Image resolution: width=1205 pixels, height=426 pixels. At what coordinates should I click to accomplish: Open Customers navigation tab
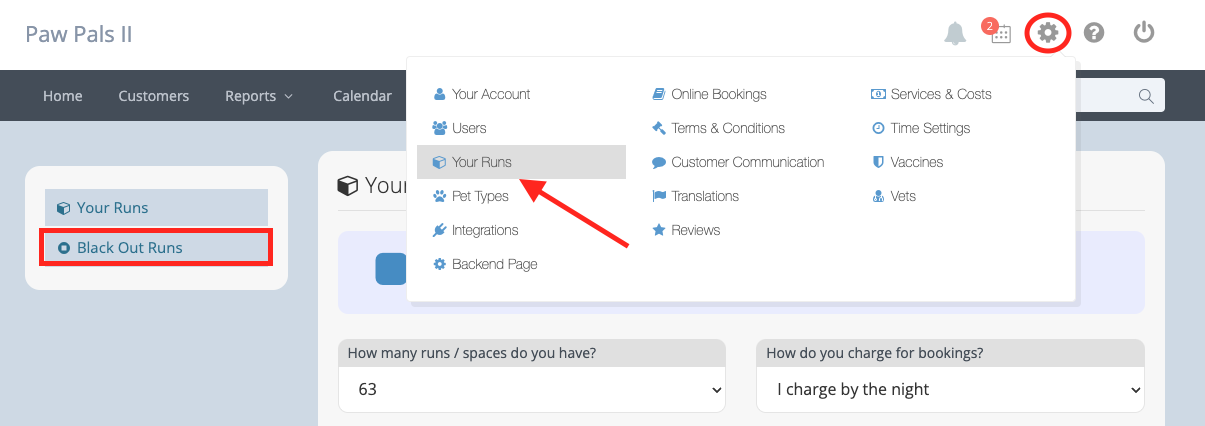pyautogui.click(x=154, y=96)
